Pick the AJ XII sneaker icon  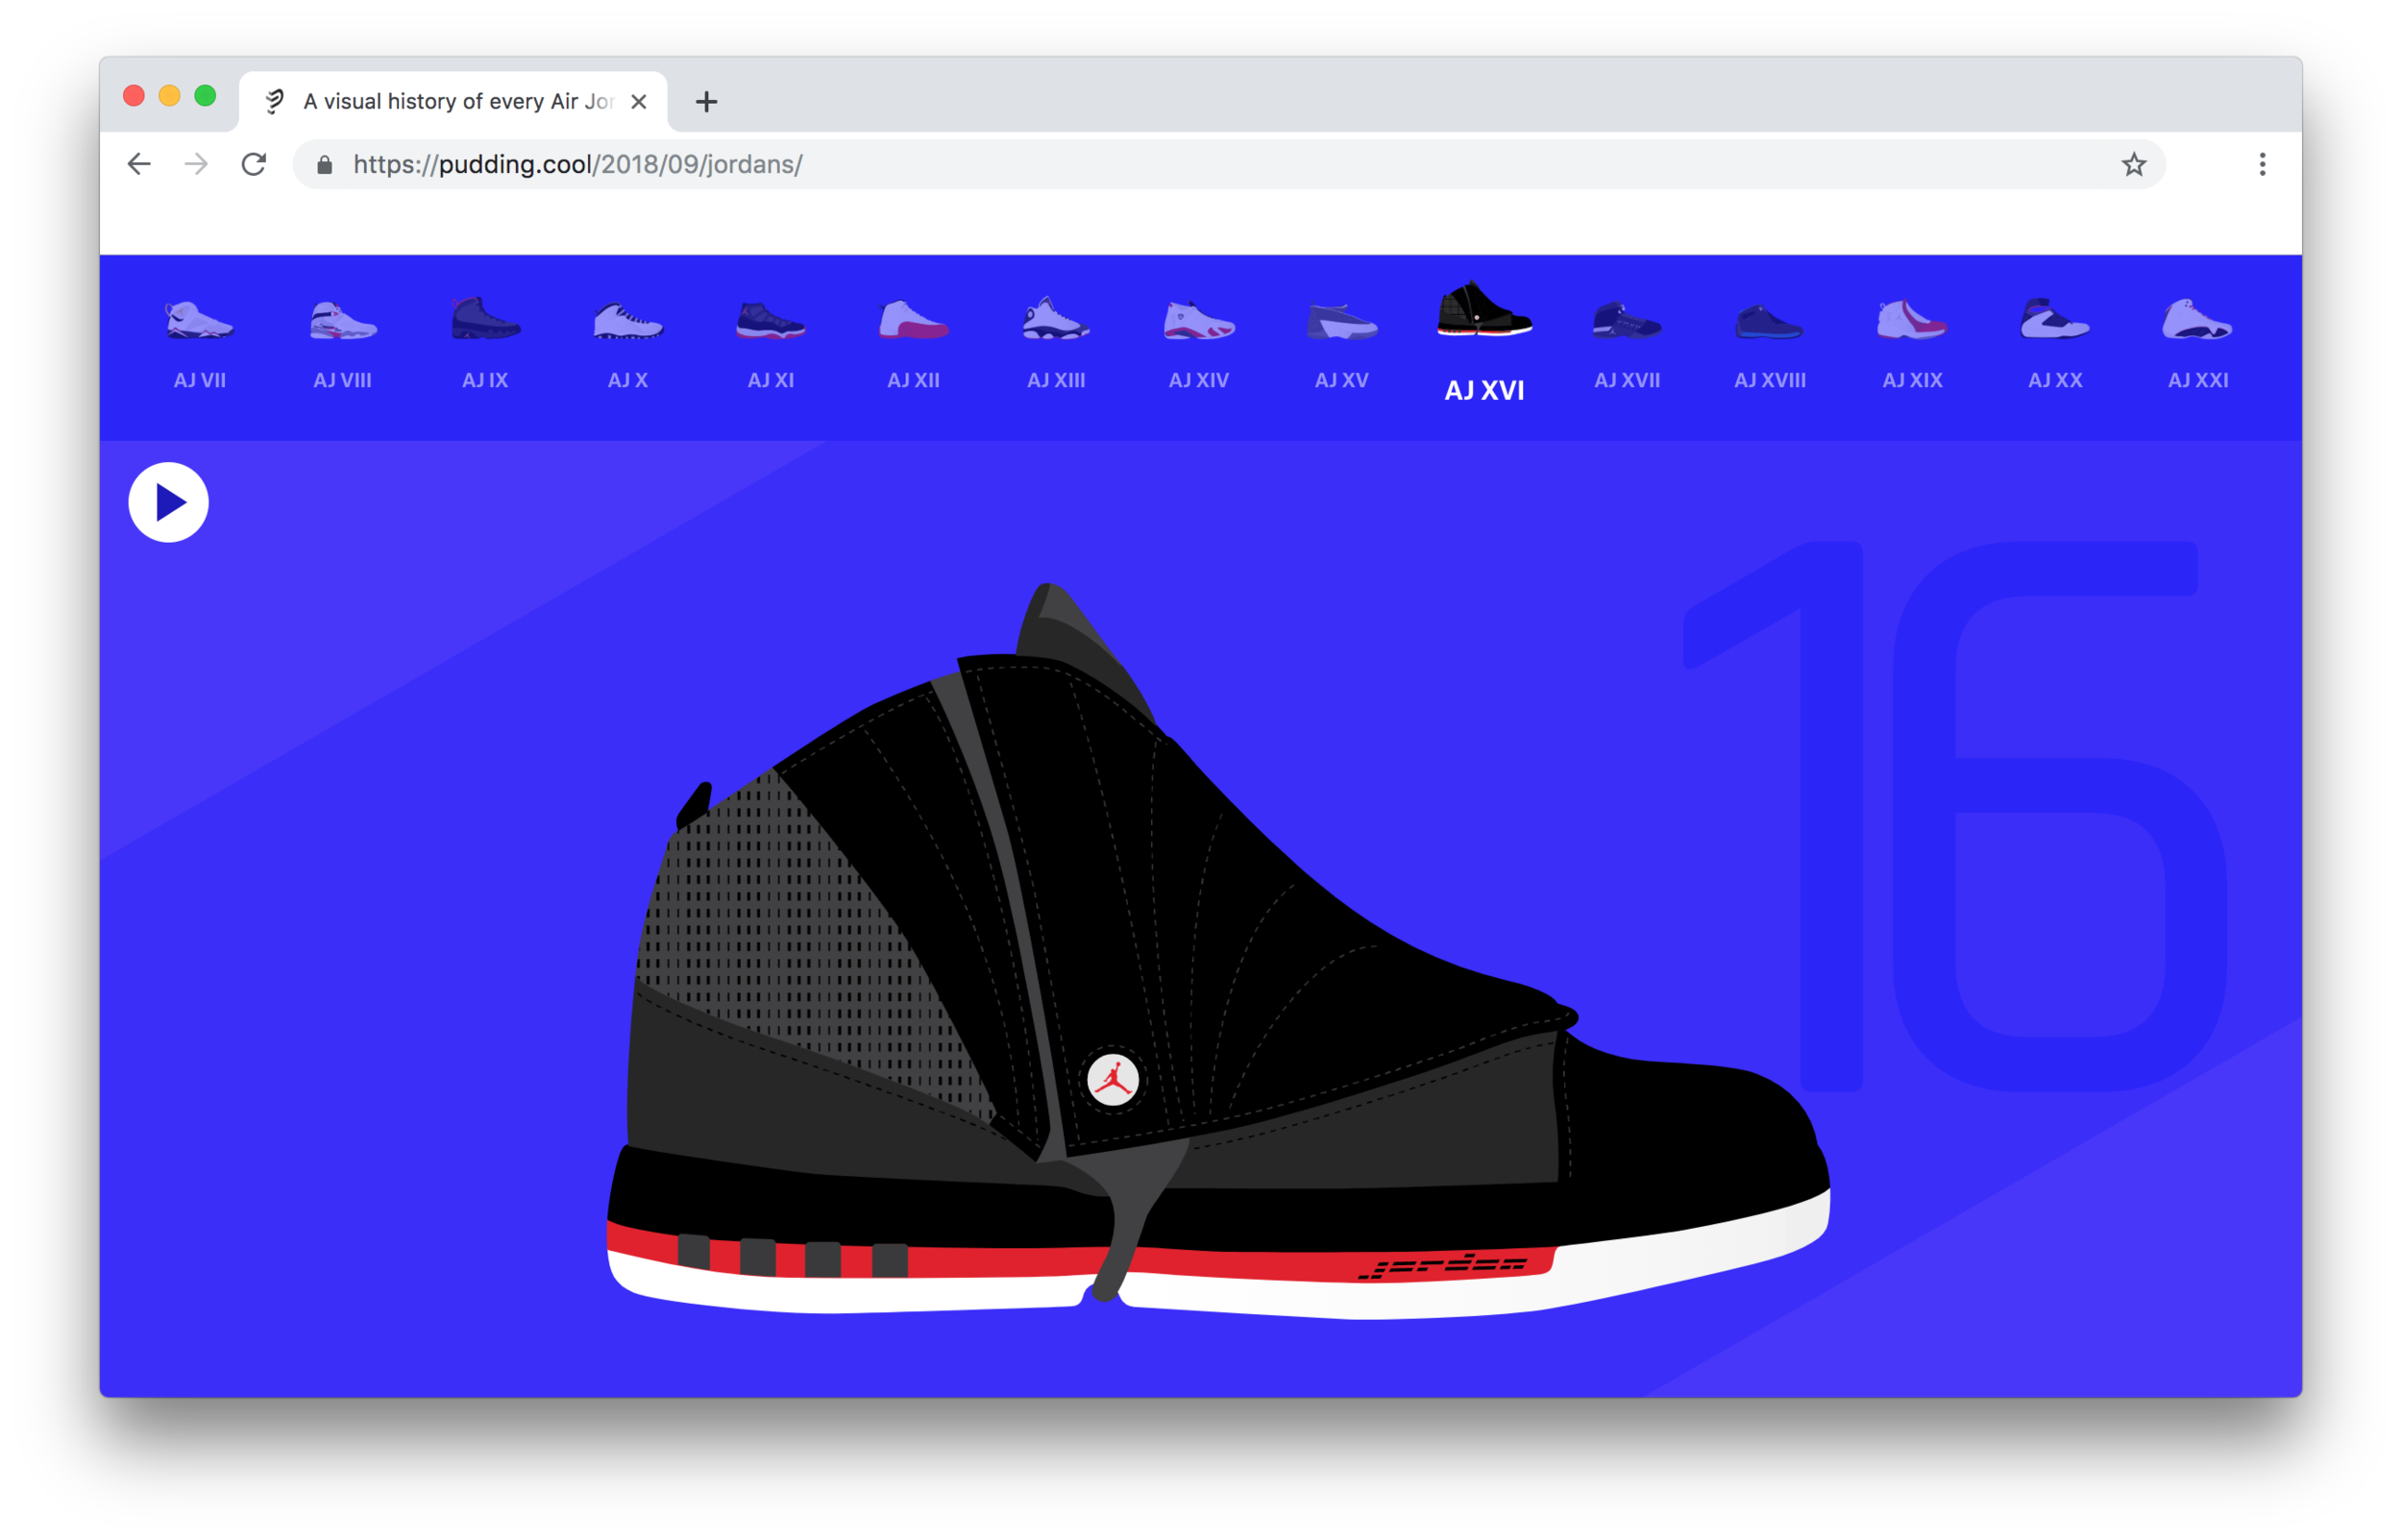(x=913, y=320)
